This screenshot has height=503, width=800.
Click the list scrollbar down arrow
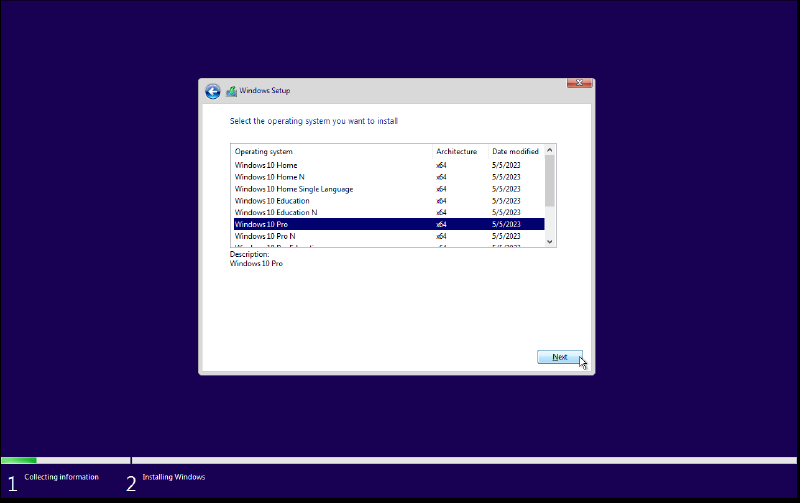(x=549, y=242)
